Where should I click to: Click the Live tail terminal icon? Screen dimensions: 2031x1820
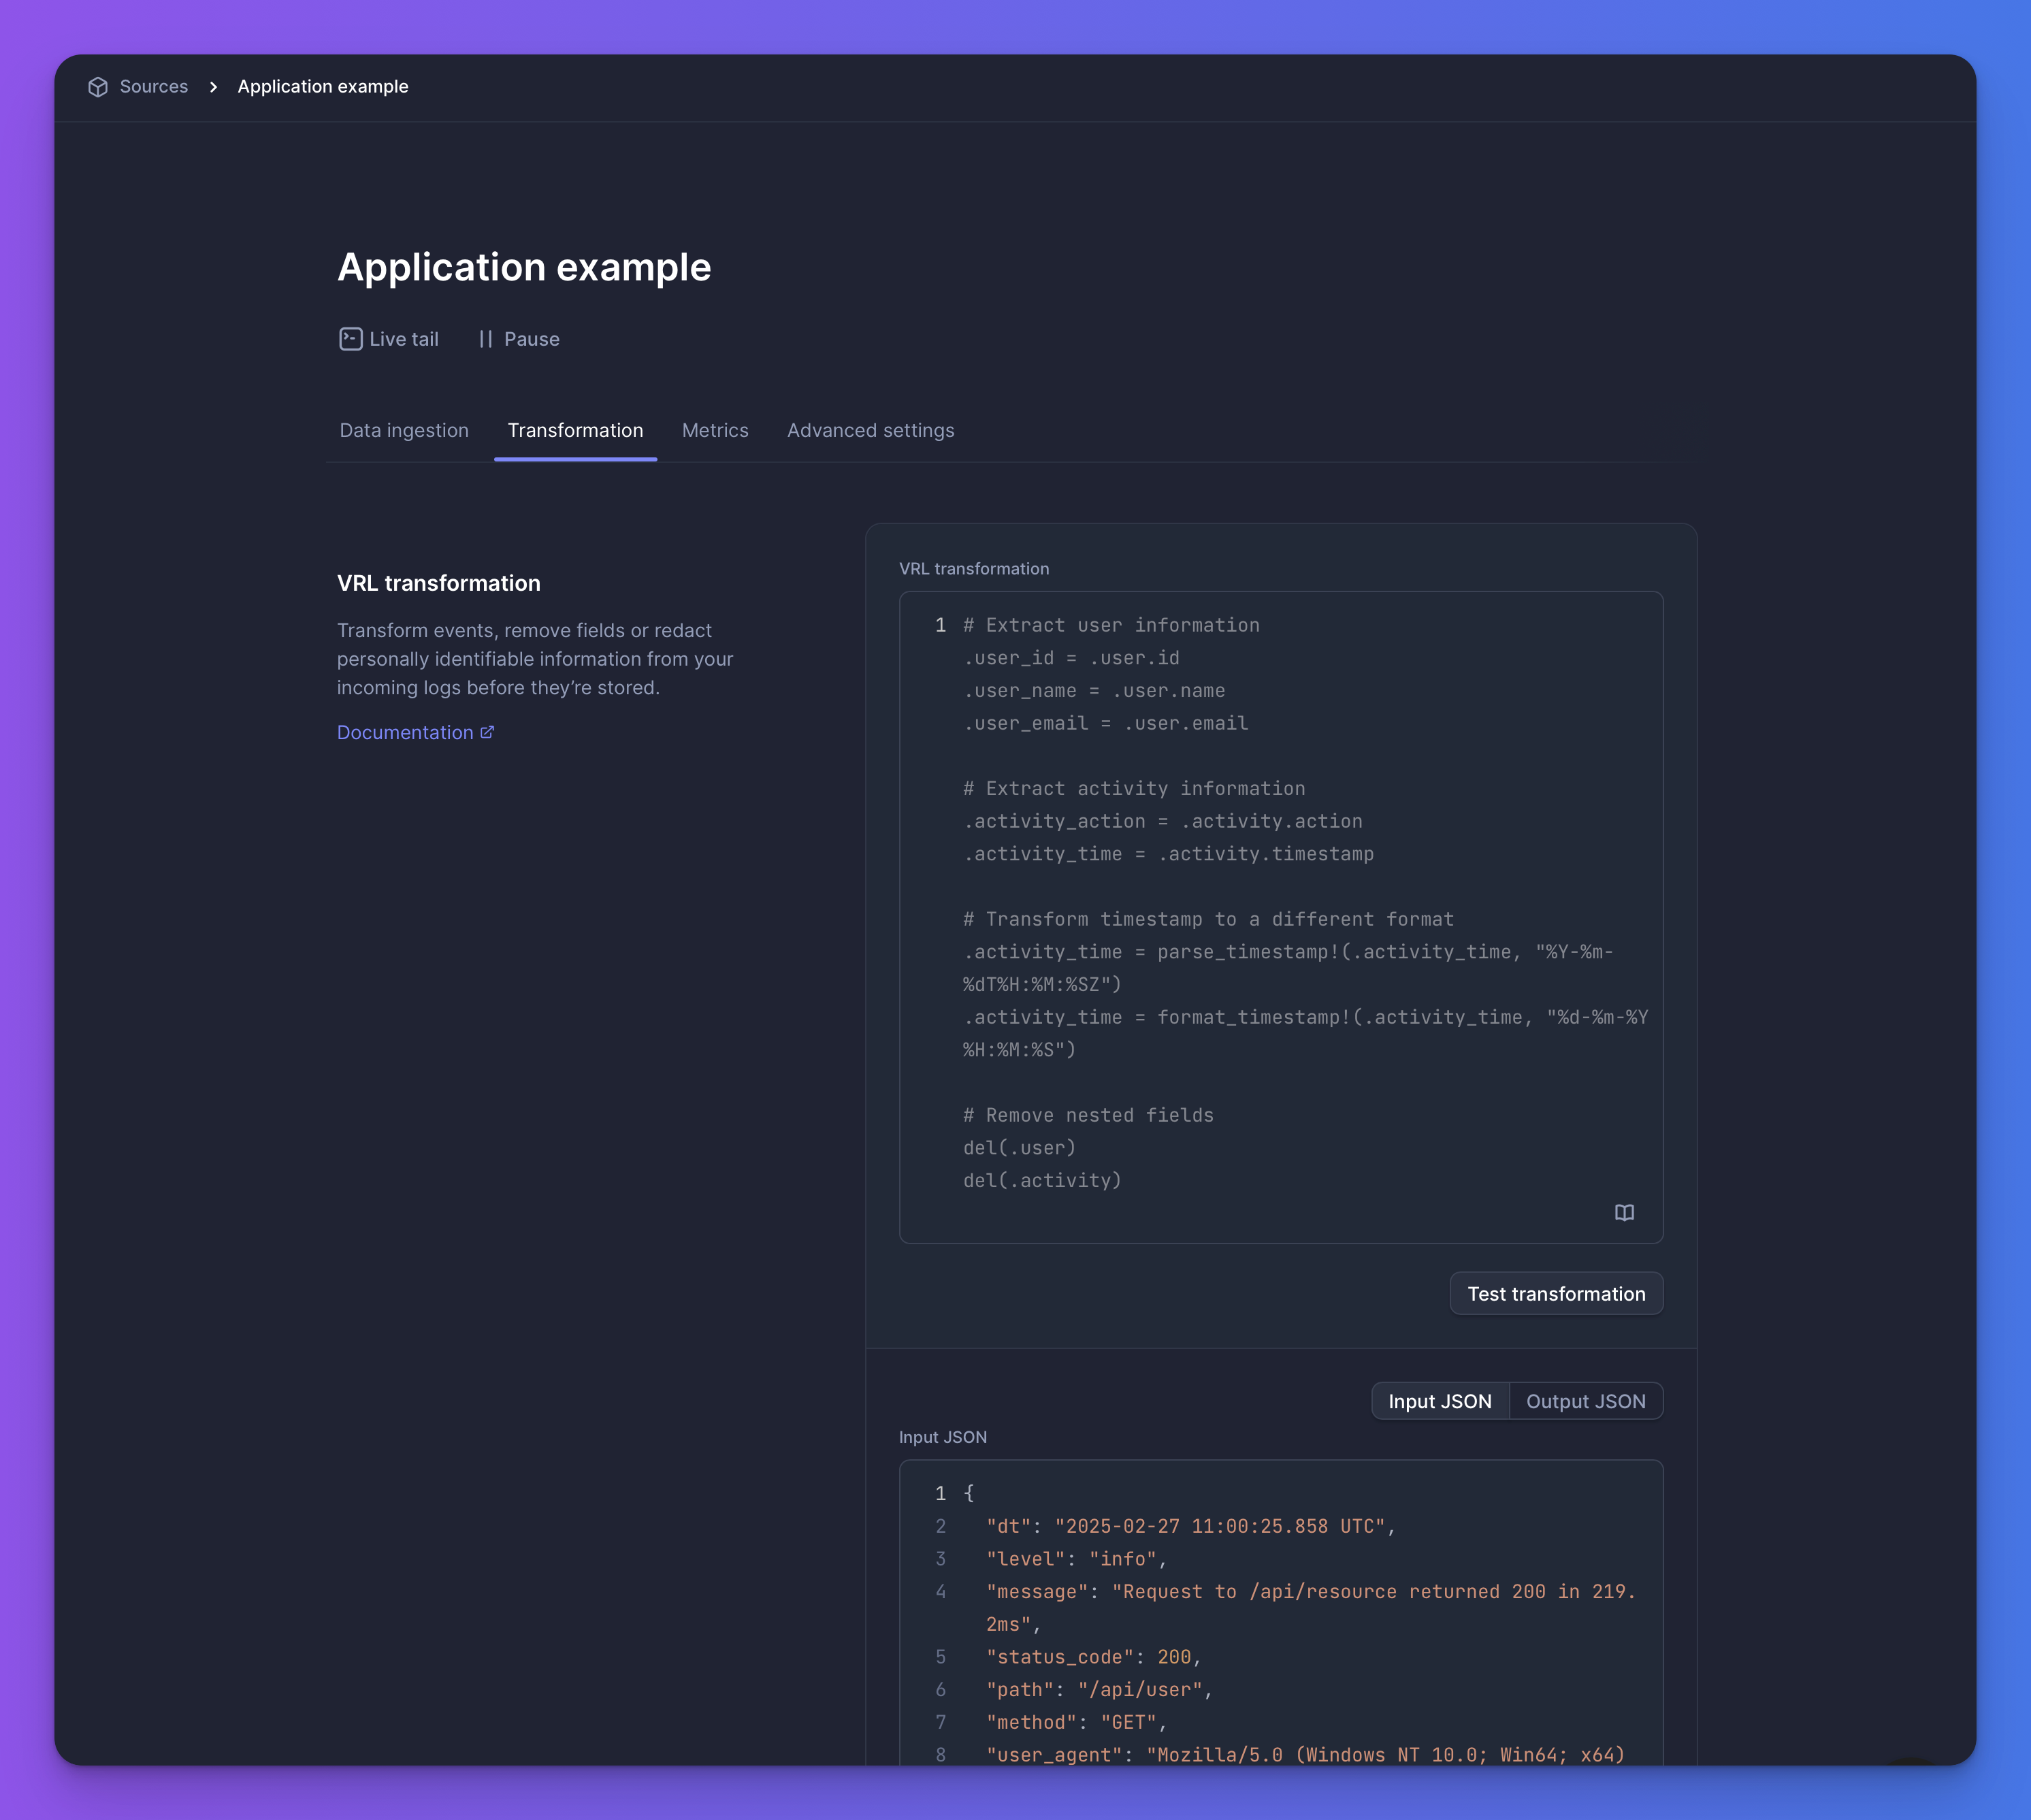point(350,339)
